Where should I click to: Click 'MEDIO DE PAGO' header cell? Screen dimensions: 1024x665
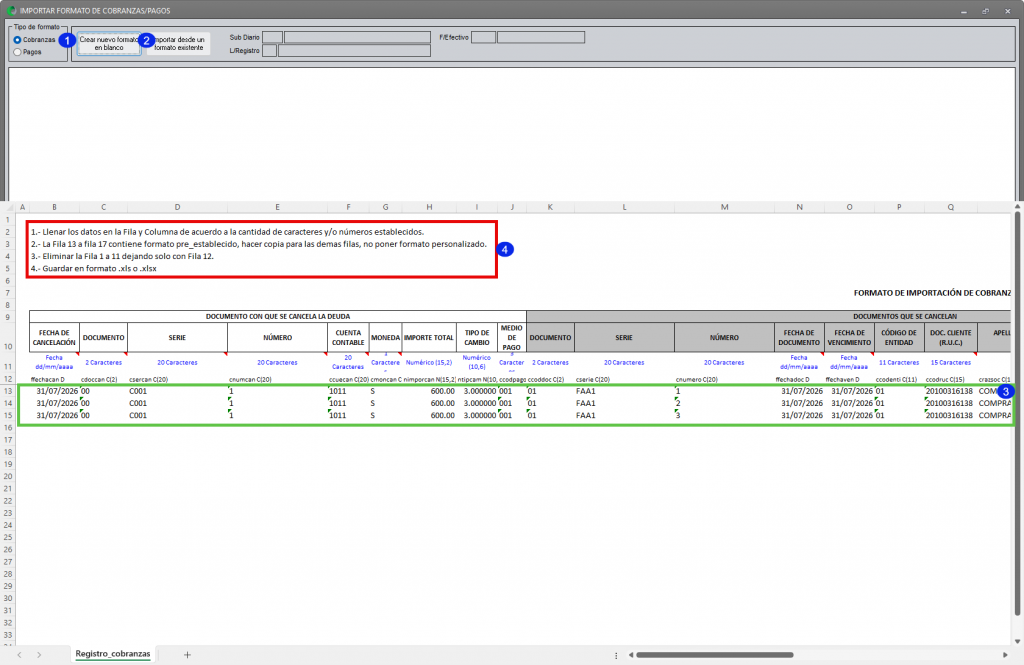click(511, 337)
